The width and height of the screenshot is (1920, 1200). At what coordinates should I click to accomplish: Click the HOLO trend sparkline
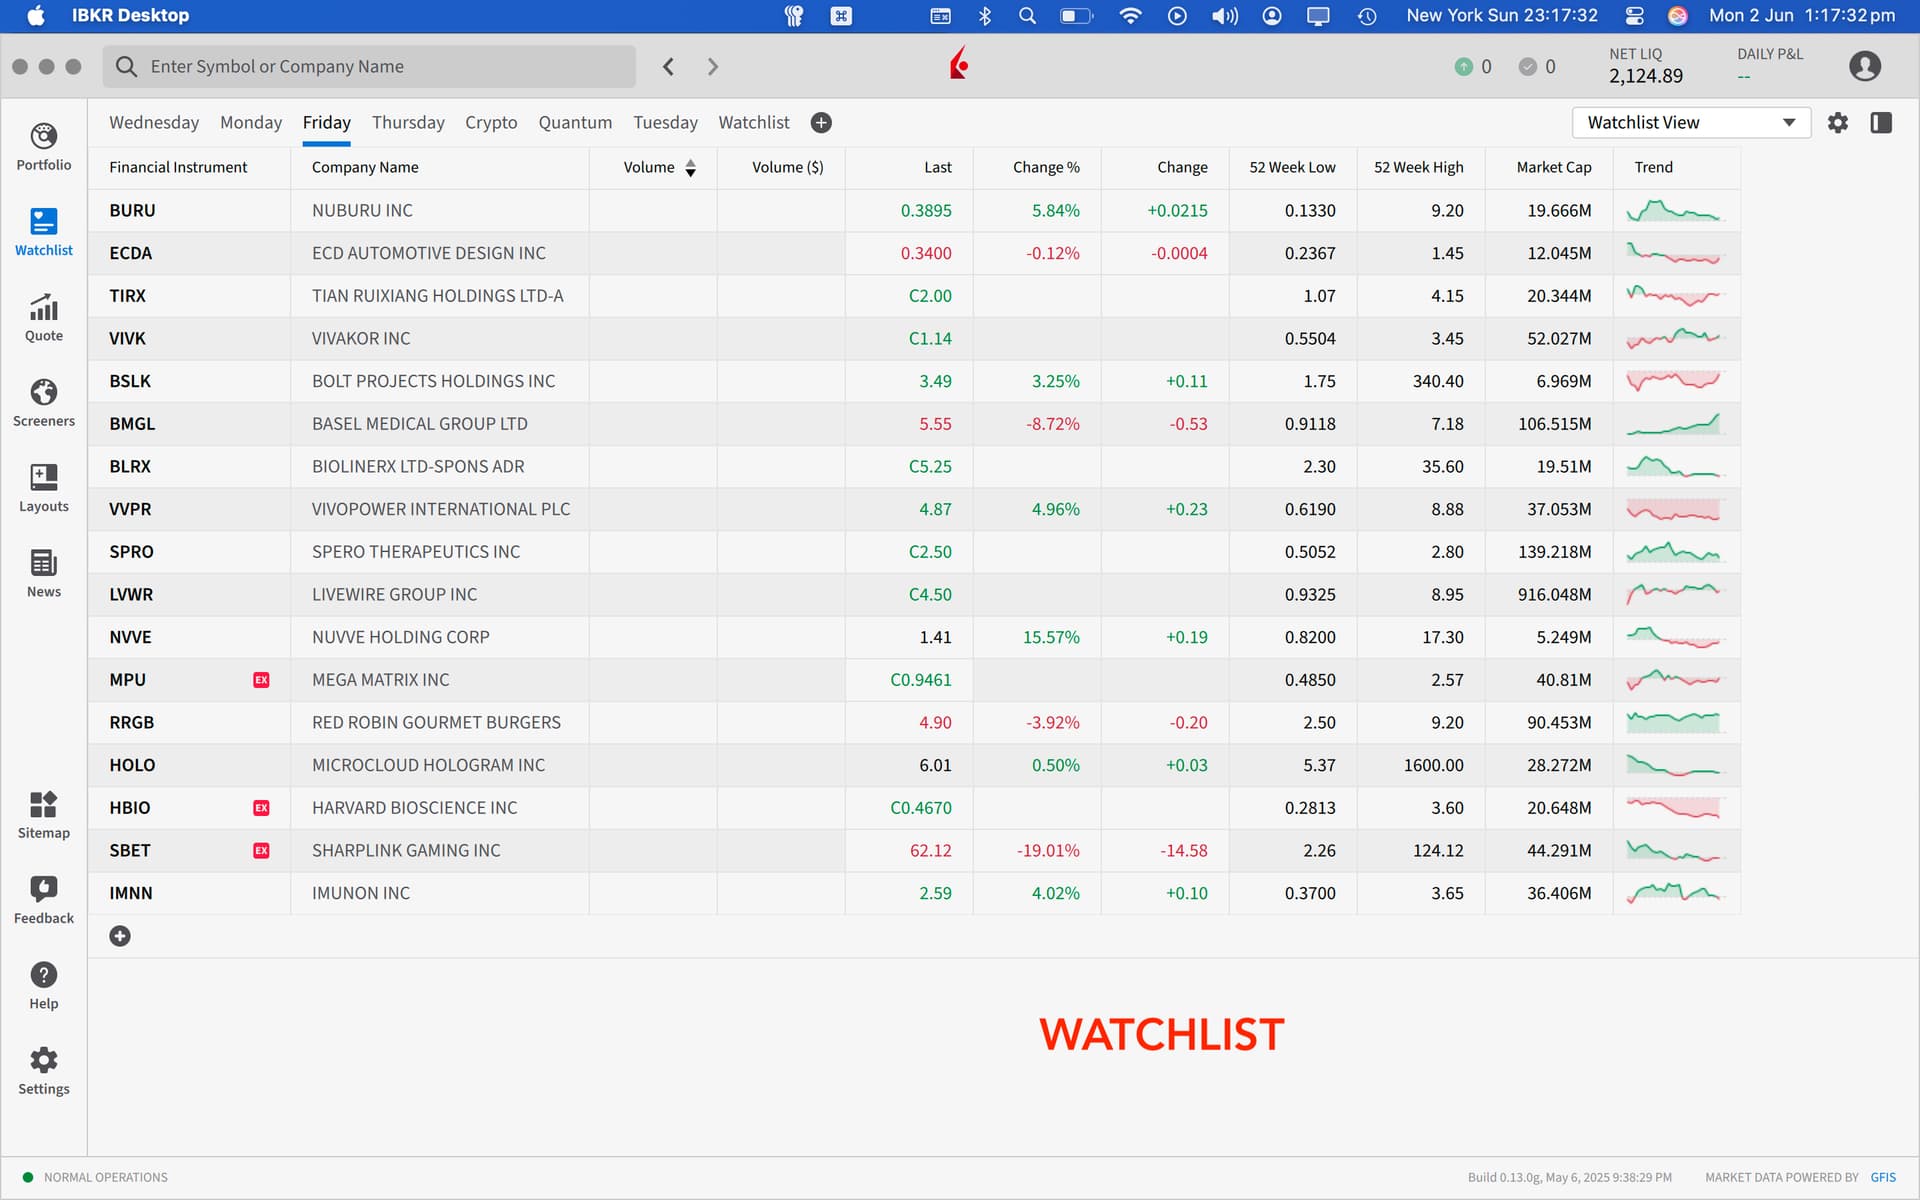[x=1674, y=765]
